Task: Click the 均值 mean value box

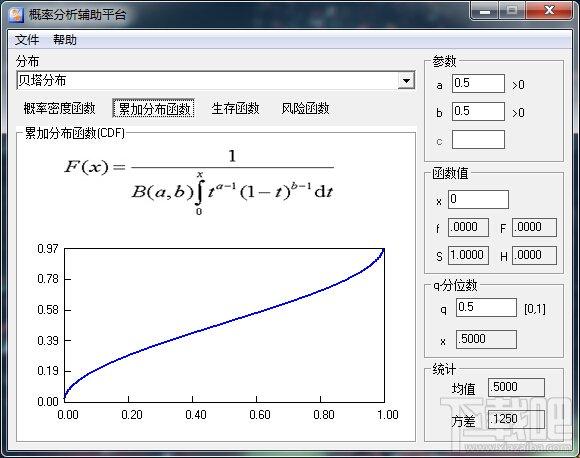Action: (516, 387)
